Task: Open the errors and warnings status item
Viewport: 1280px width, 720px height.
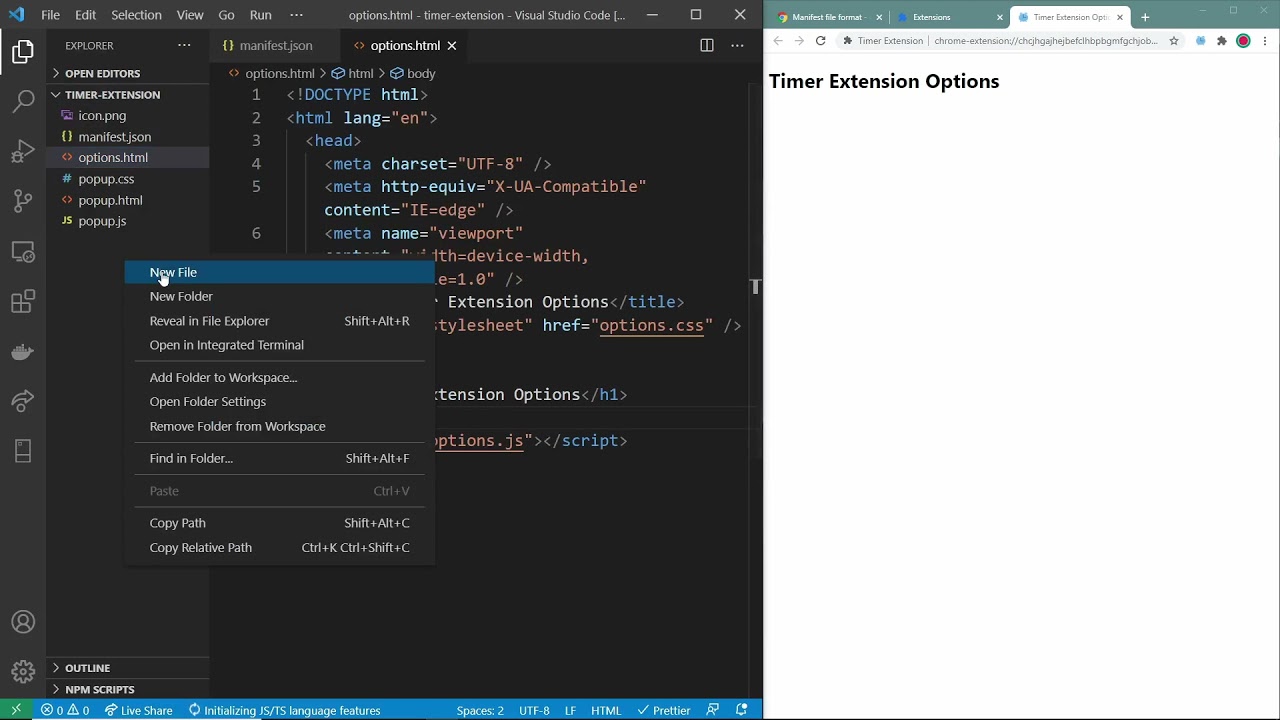Action: pyautogui.click(x=65, y=710)
